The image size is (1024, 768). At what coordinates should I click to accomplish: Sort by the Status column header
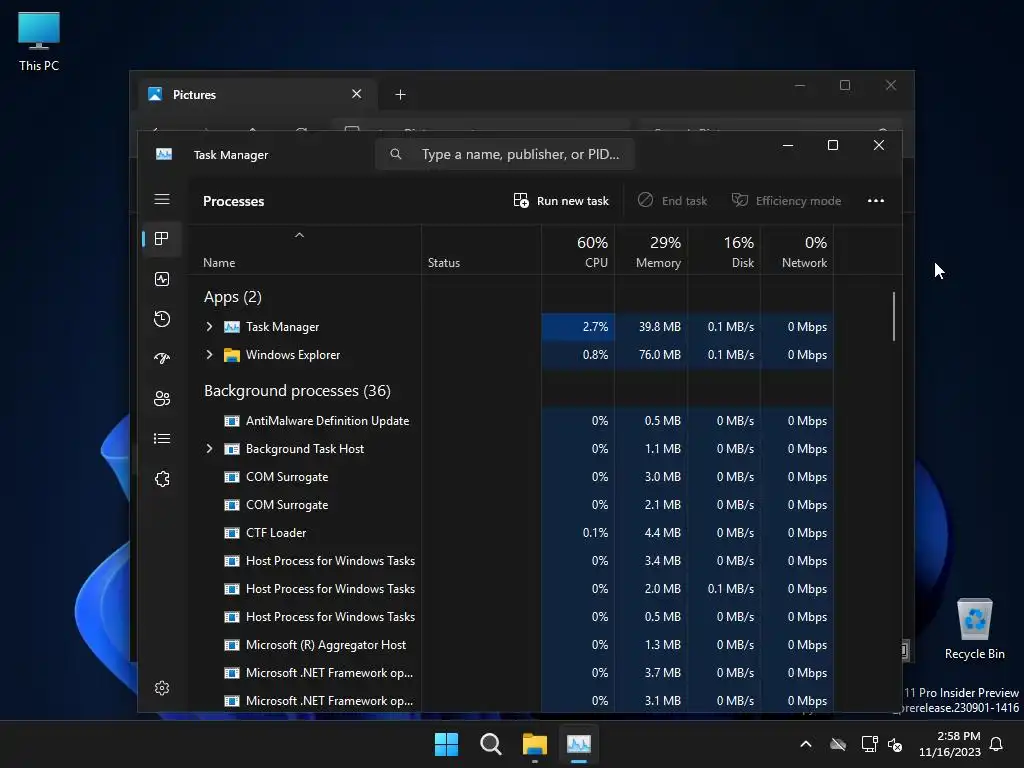[x=481, y=251]
